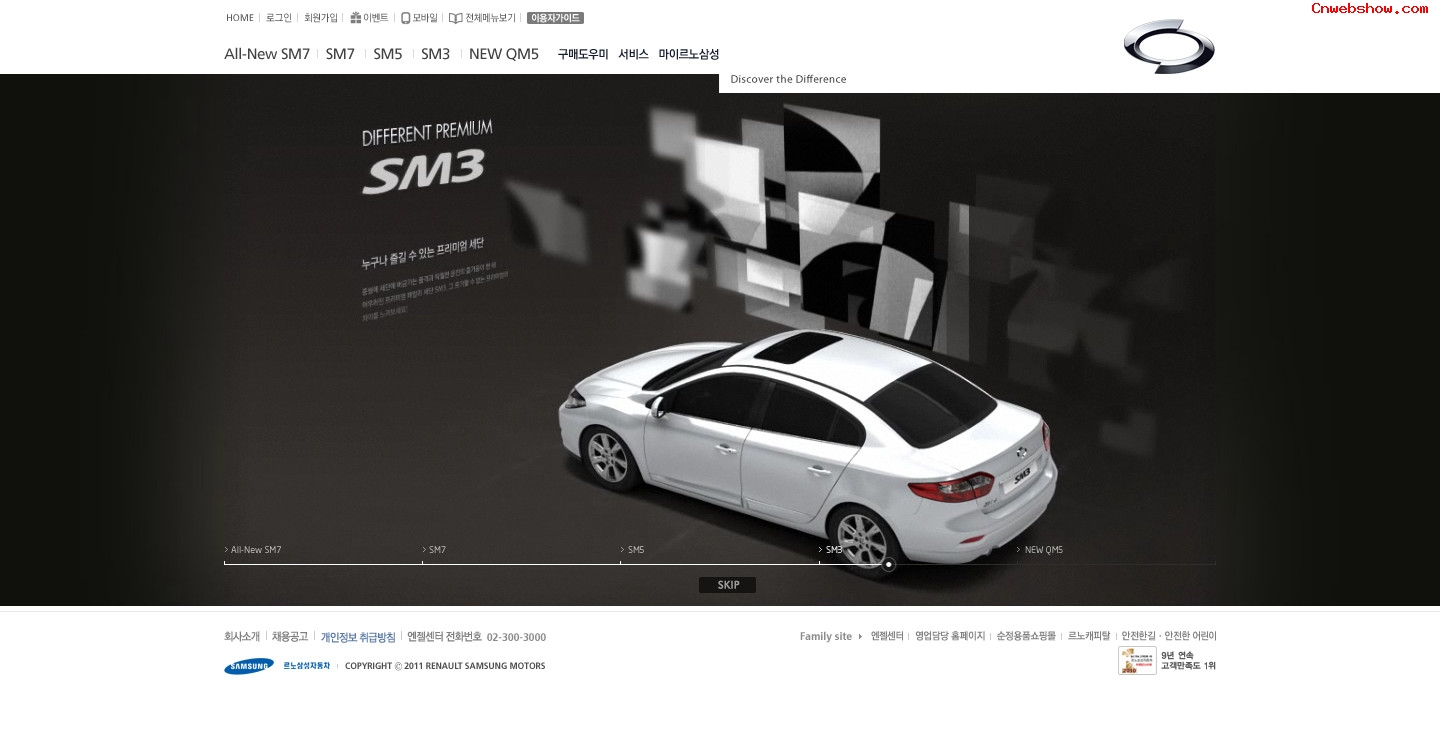1440x737 pixels.
Task: Click the Renault Samsung logo emblem
Action: point(1168,46)
